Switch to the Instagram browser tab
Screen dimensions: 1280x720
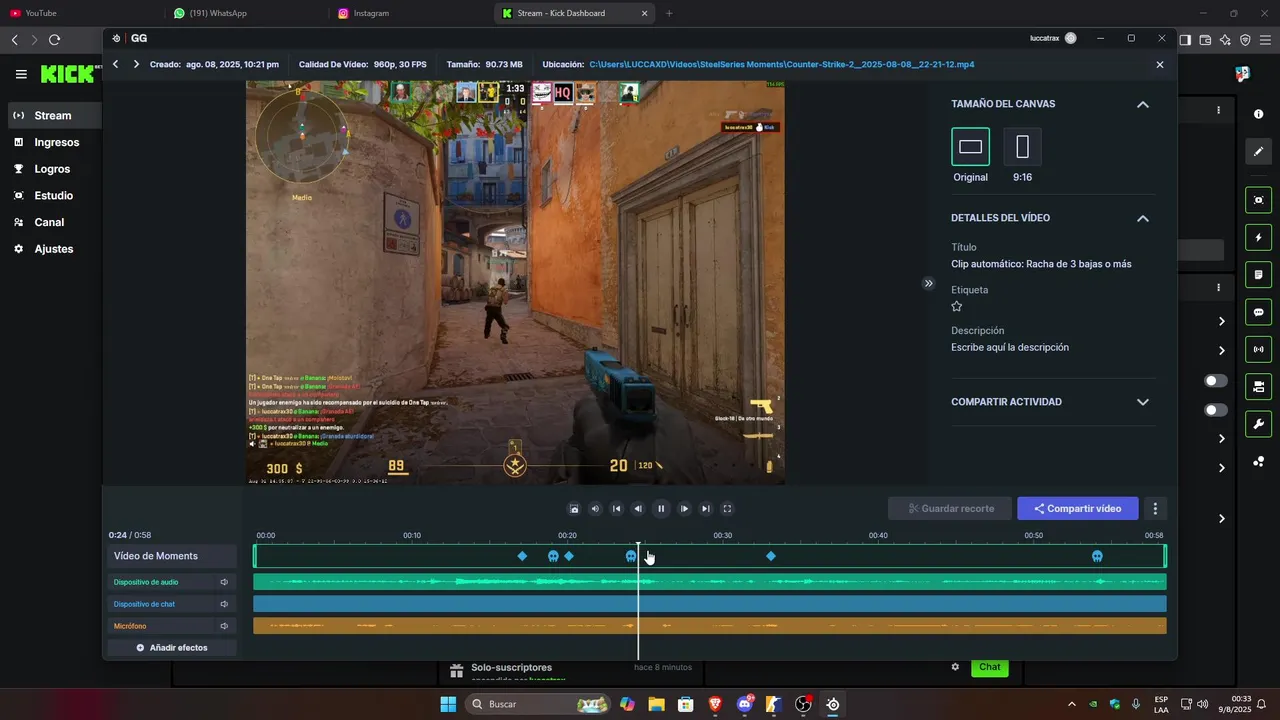pos(410,13)
